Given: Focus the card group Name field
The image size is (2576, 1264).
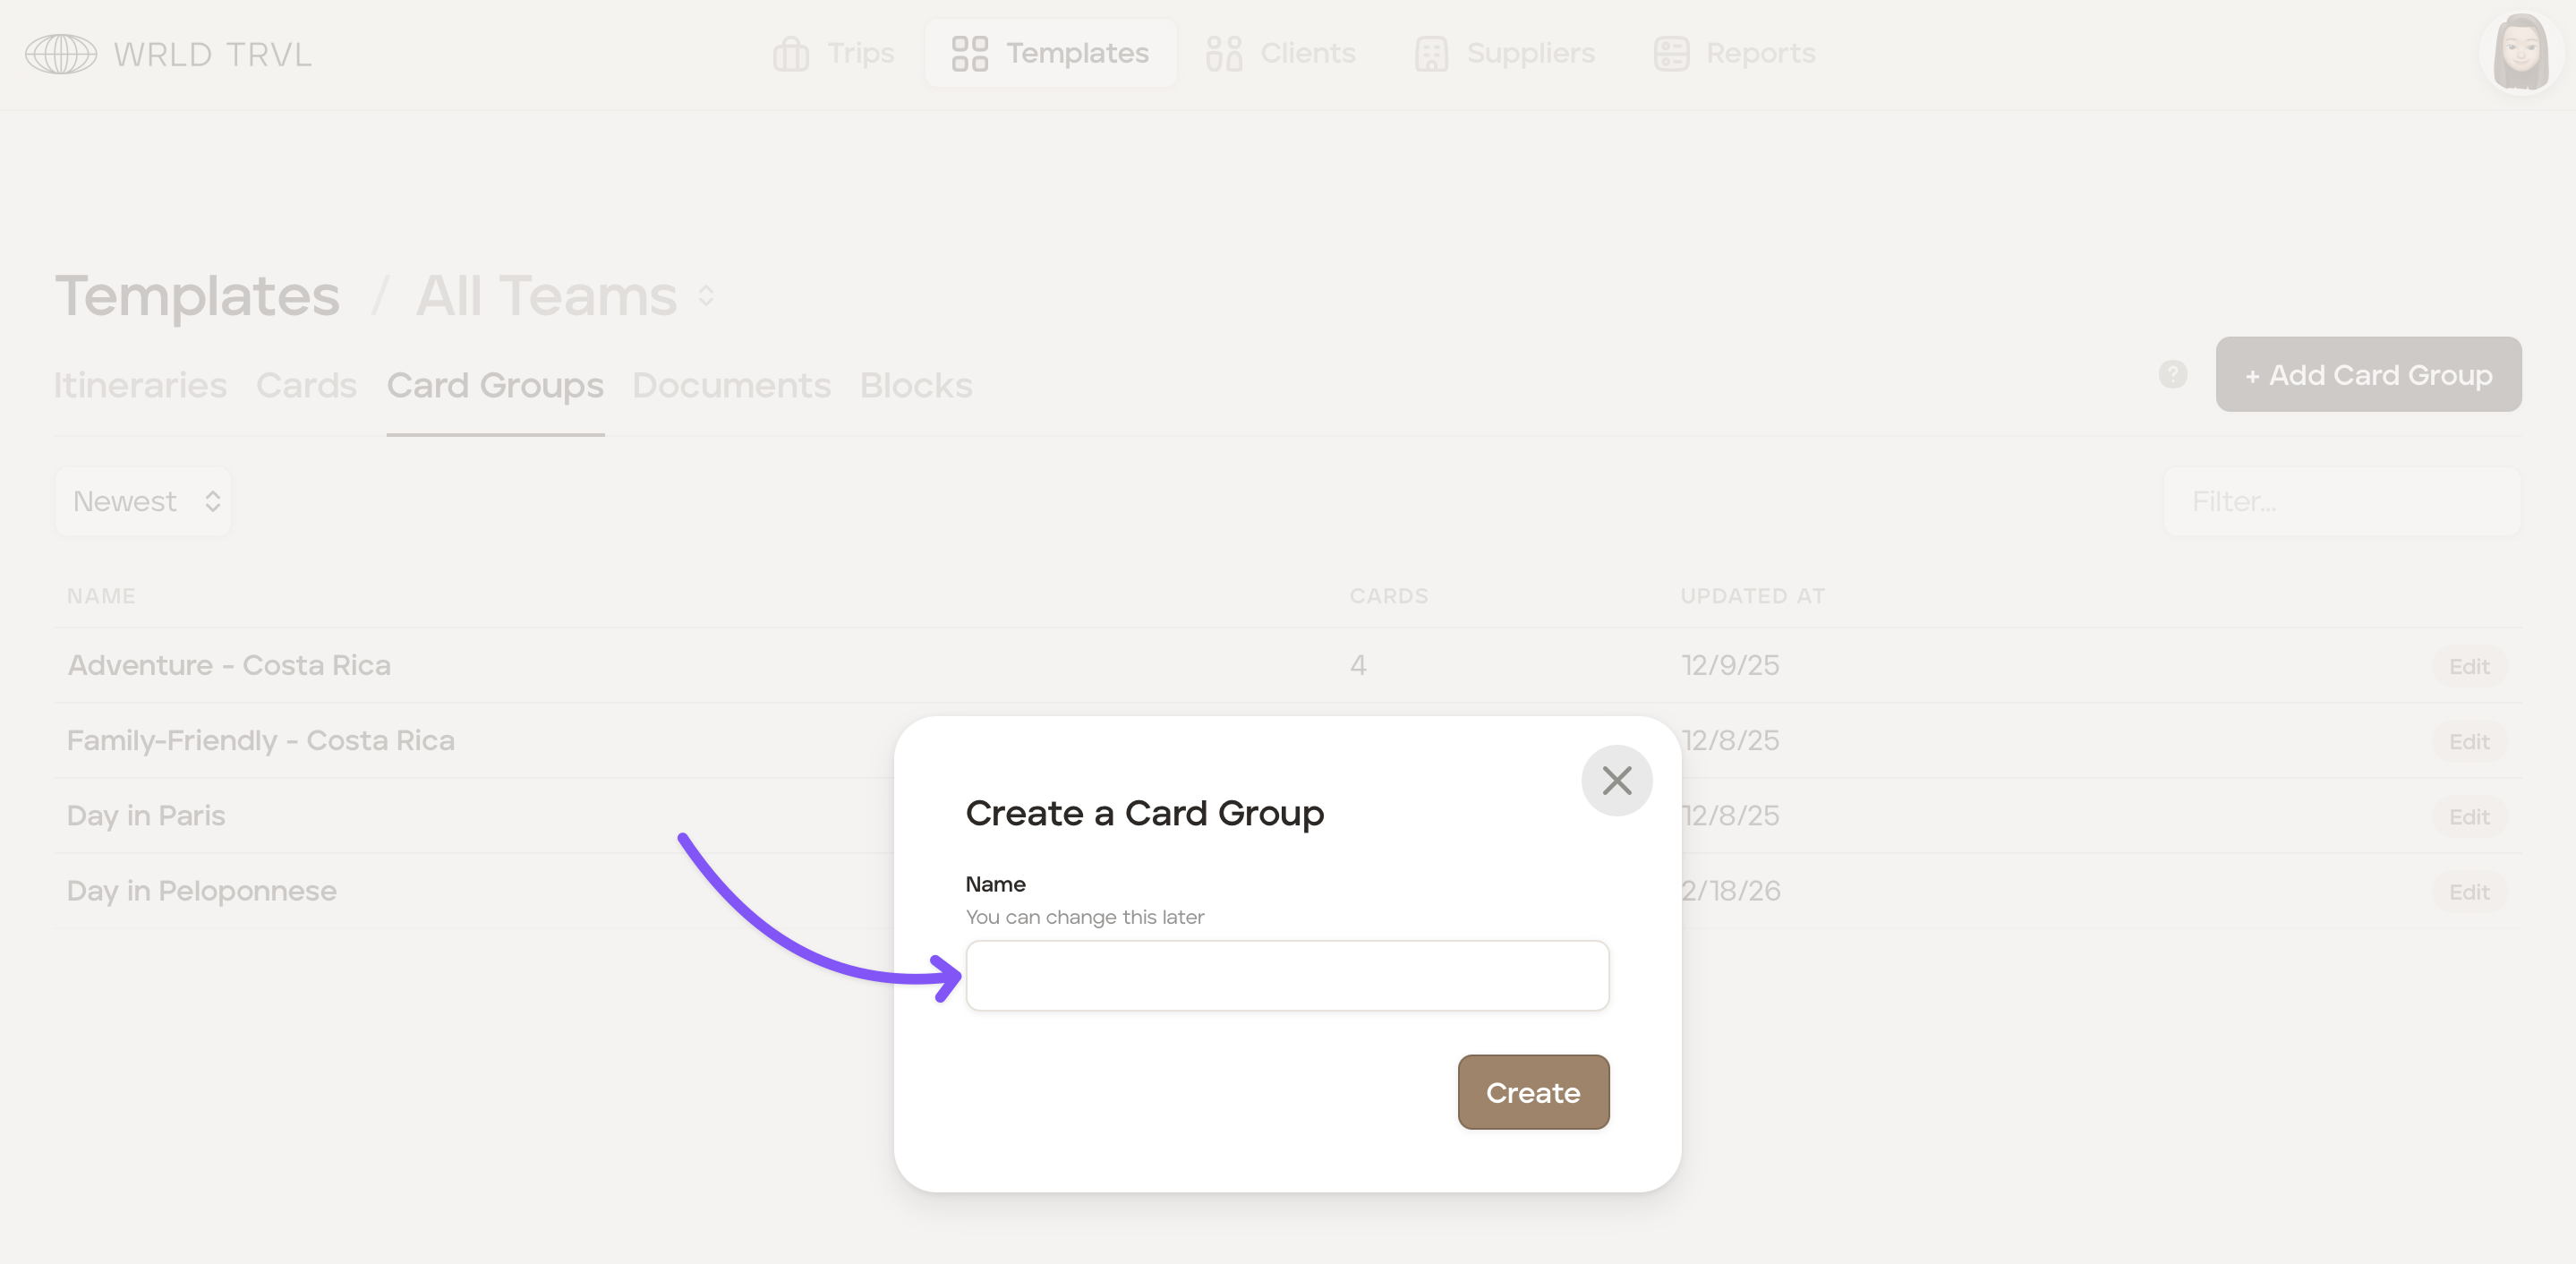Looking at the screenshot, I should point(1287,976).
